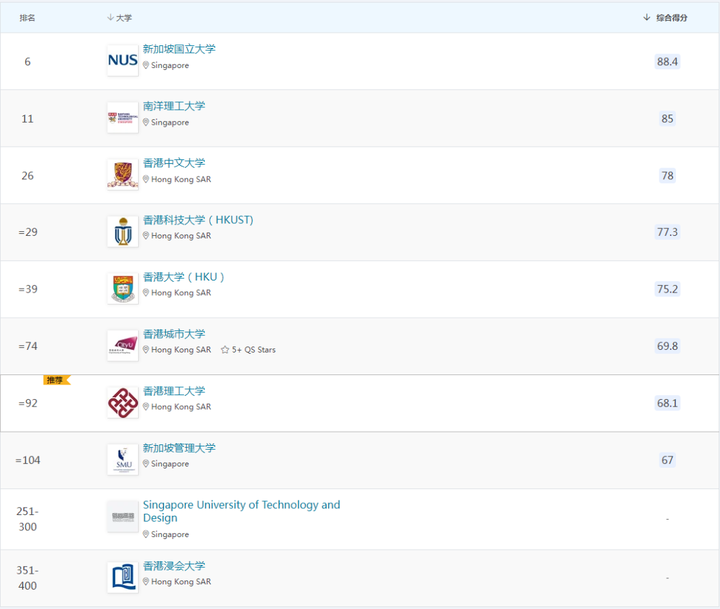Click the 综合得分 column header text
The width and height of the screenshot is (720, 609).
[x=672, y=17]
